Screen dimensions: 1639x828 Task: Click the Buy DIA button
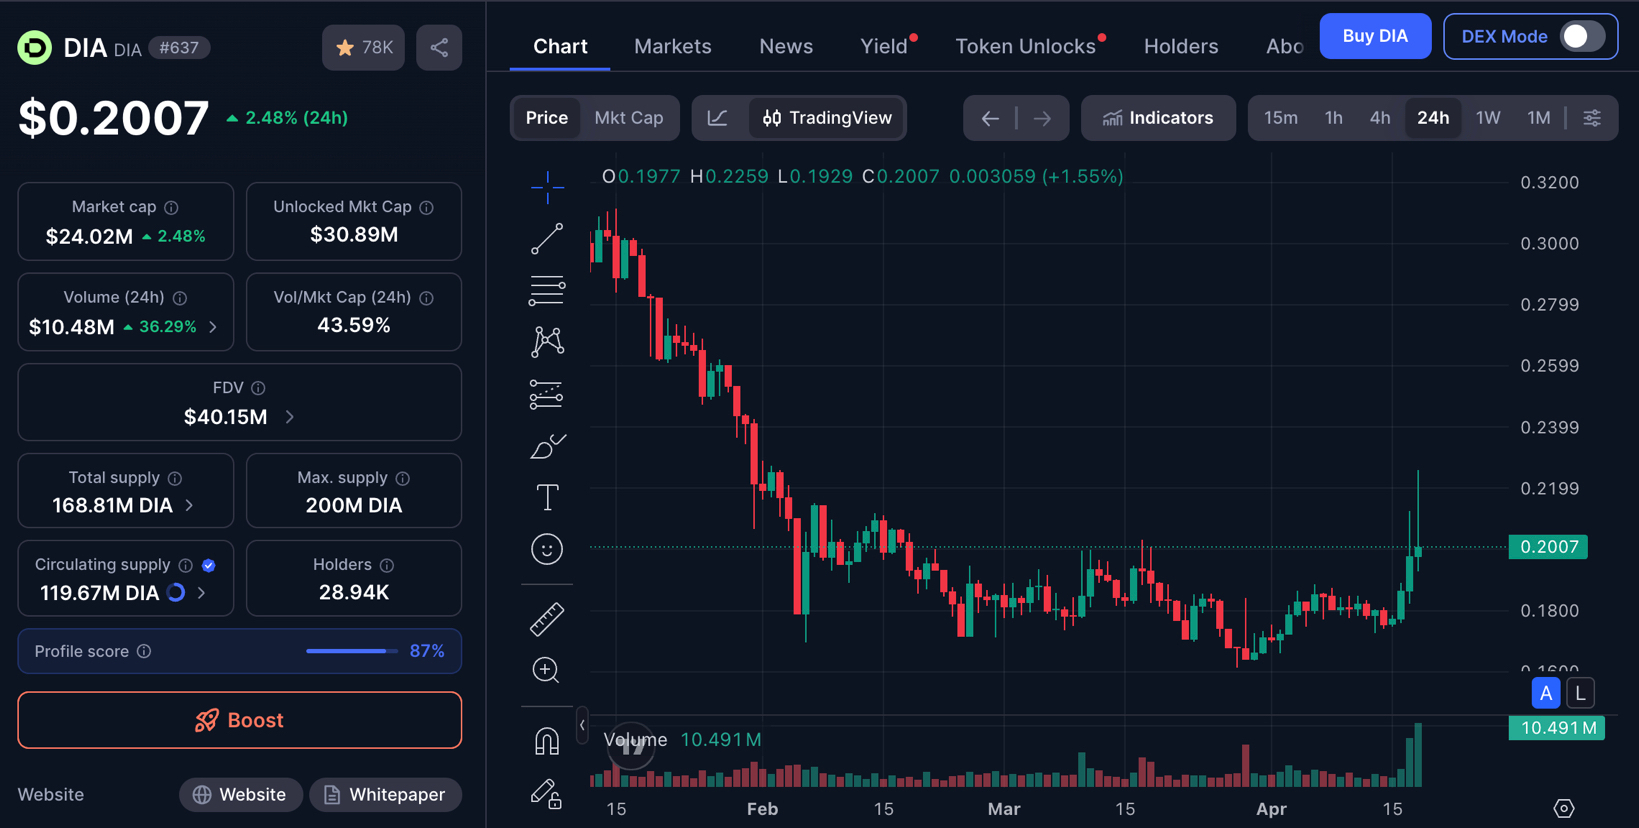pyautogui.click(x=1375, y=36)
